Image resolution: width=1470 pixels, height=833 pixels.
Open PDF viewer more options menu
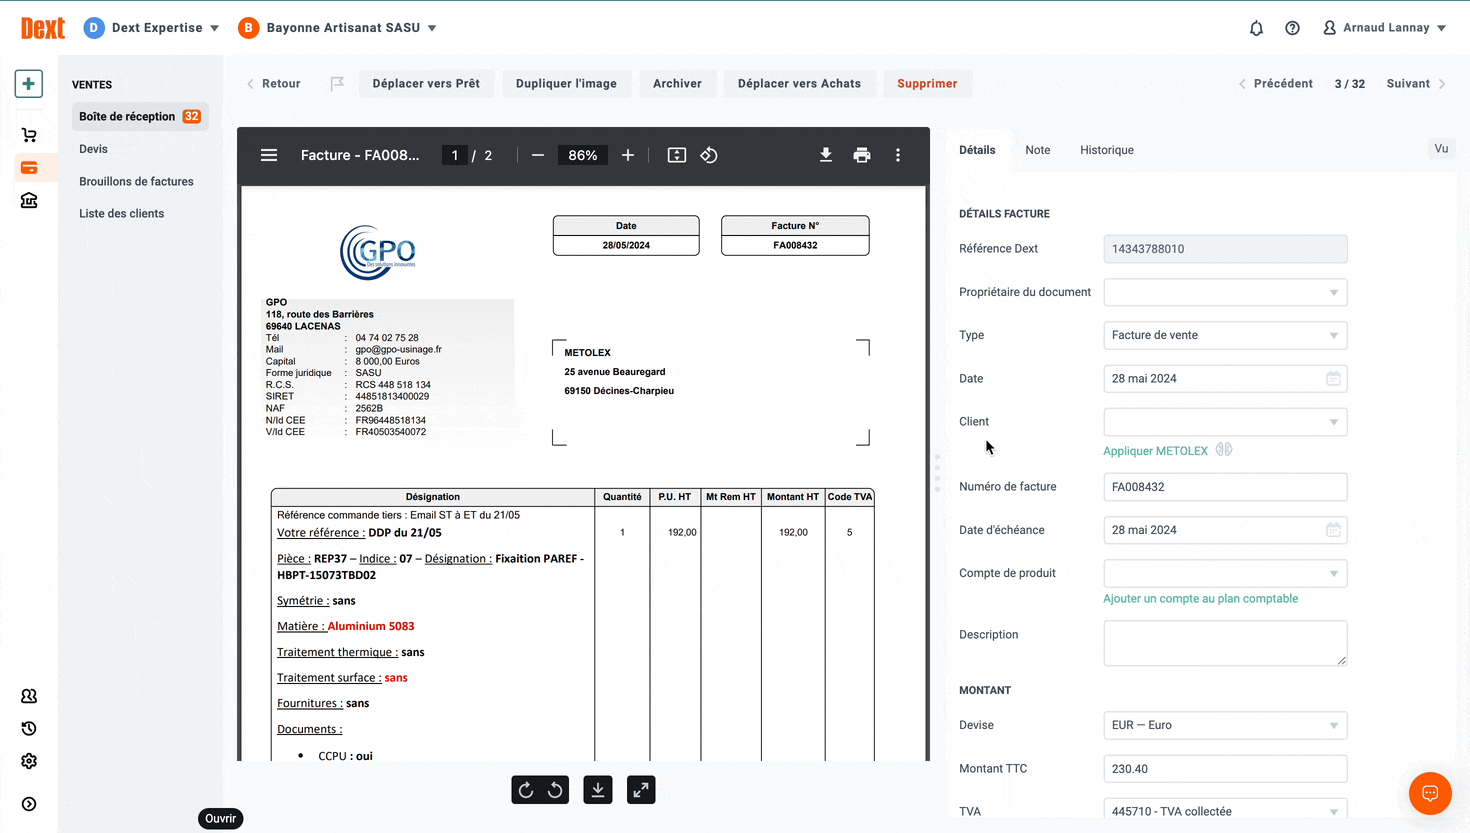click(898, 155)
